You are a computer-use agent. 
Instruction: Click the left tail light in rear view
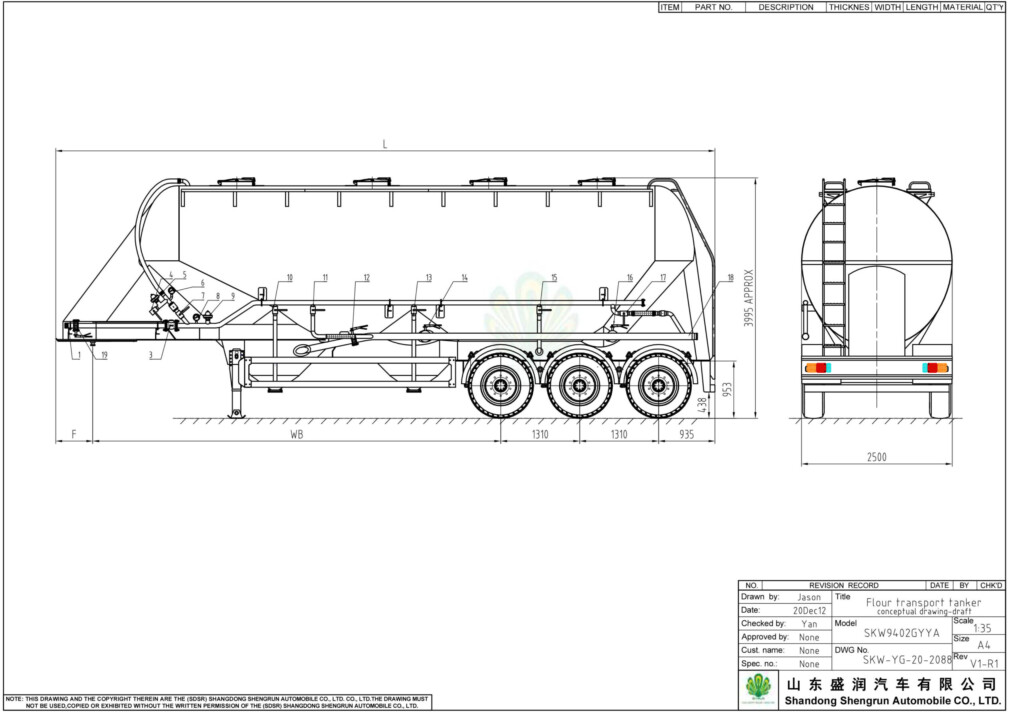pyautogui.click(x=817, y=368)
